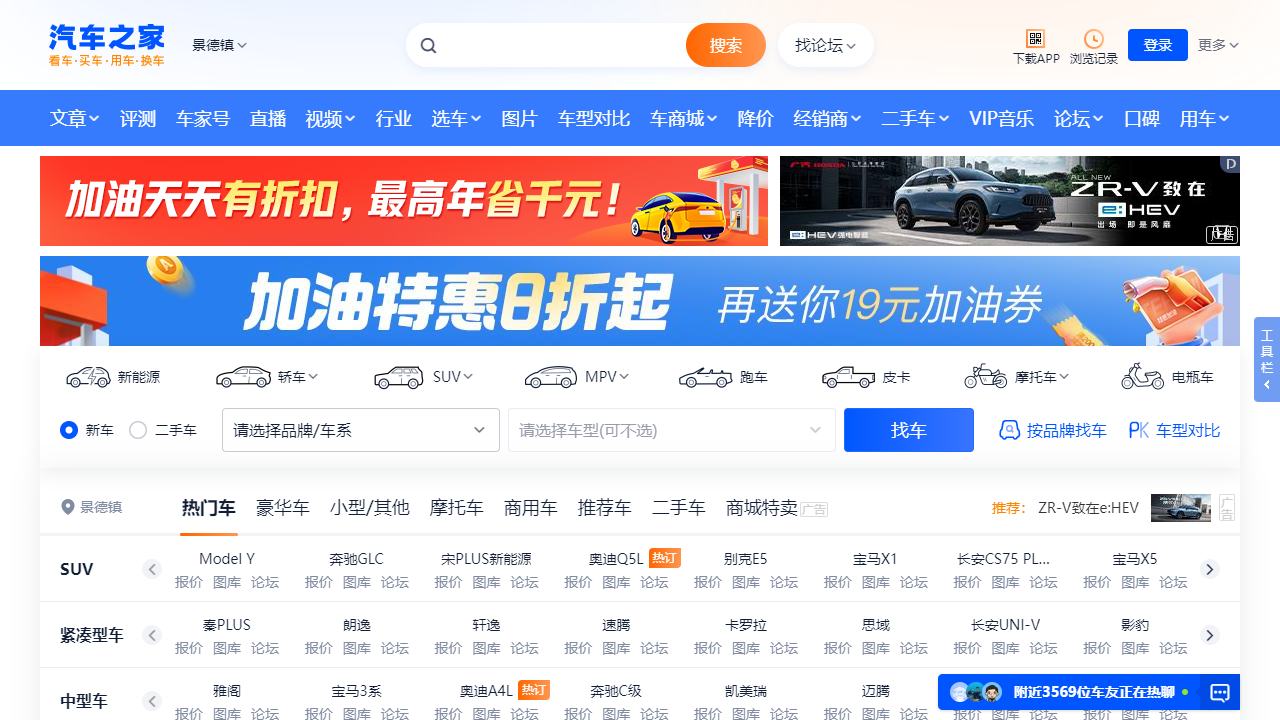
Task: Select the 电瓶车 scooter icon
Action: [1141, 376]
